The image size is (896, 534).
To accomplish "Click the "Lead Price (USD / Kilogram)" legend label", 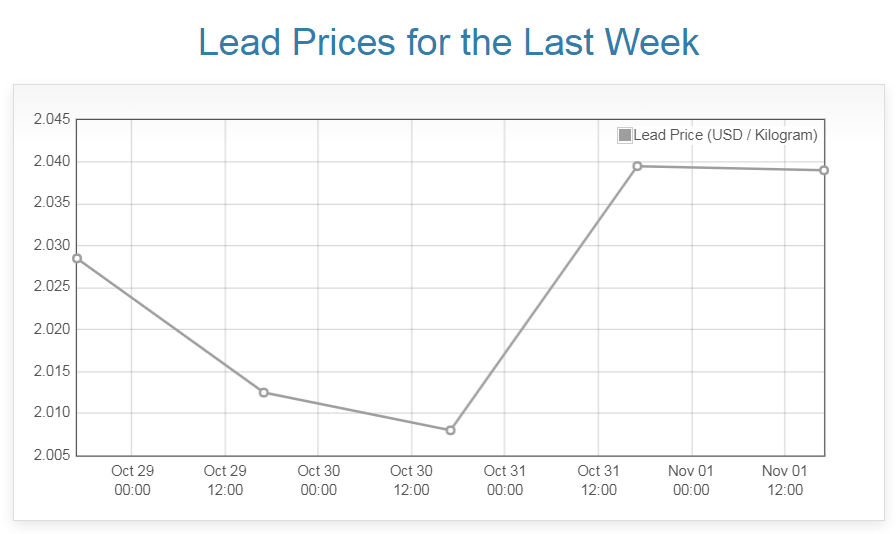I will pos(725,135).
